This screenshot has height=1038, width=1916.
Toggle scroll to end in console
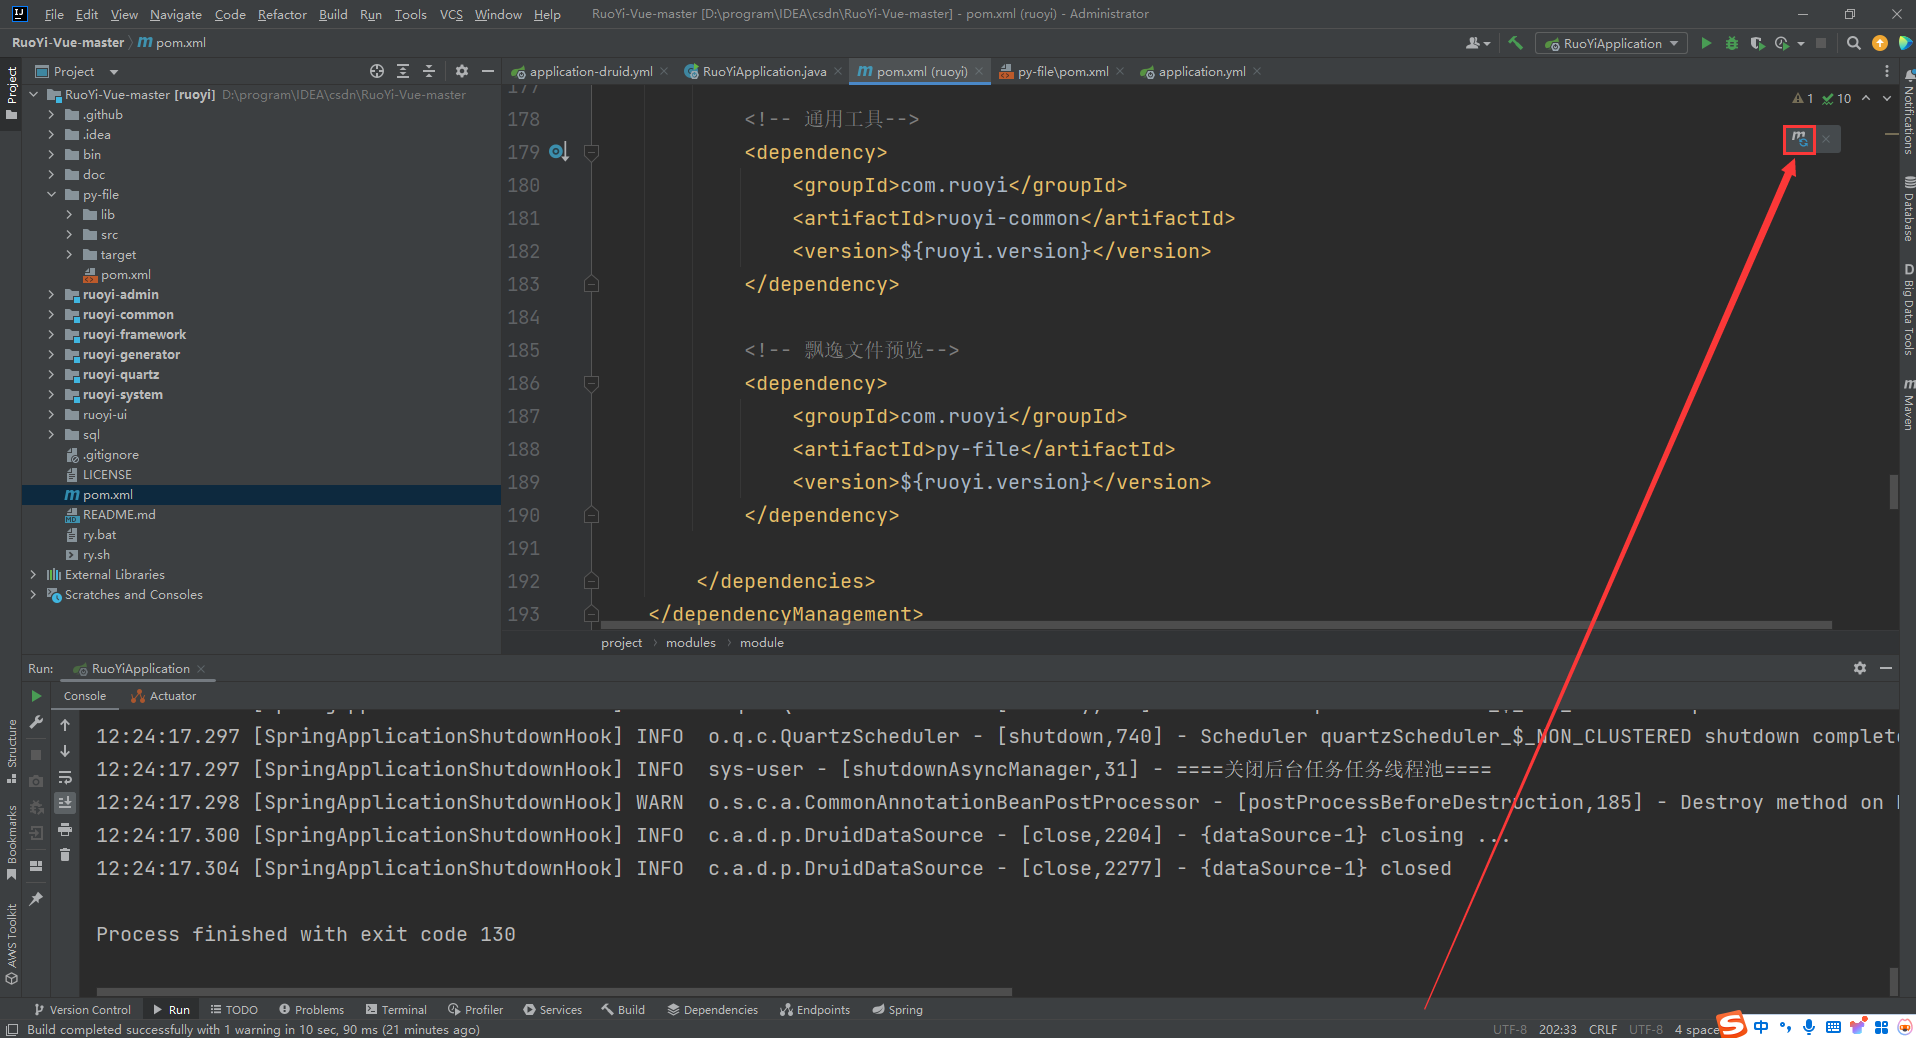coord(65,803)
